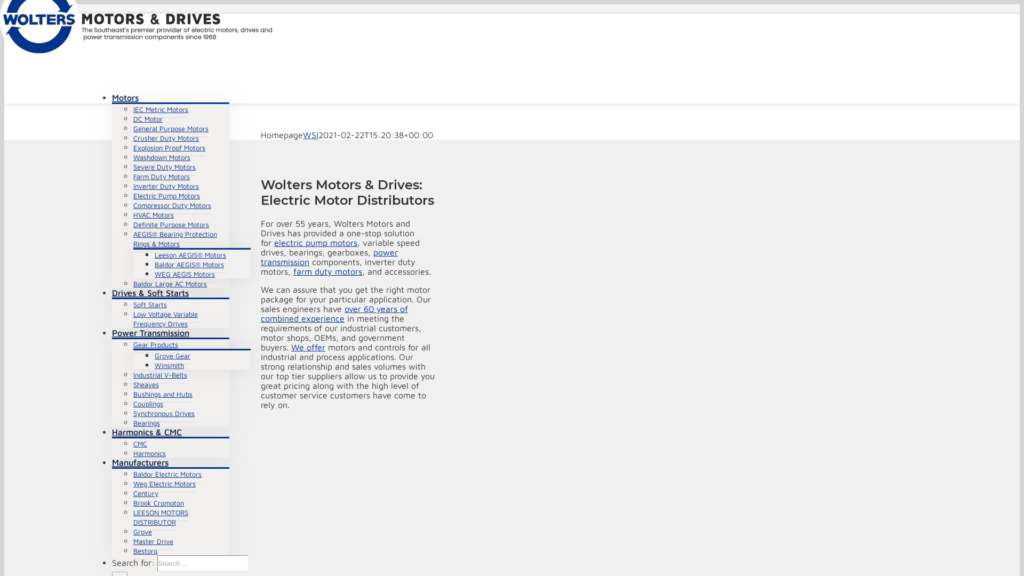Select Definite Purpose Motors
Image resolution: width=1024 pixels, height=576 pixels.
(171, 225)
